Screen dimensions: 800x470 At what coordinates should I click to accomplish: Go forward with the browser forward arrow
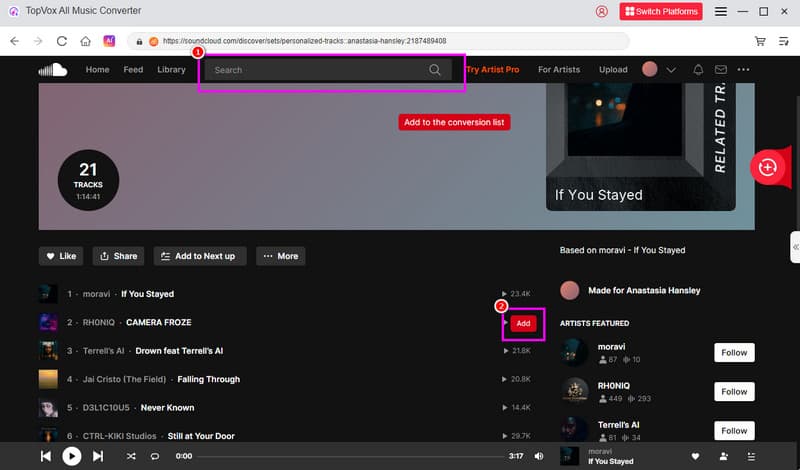[x=38, y=41]
